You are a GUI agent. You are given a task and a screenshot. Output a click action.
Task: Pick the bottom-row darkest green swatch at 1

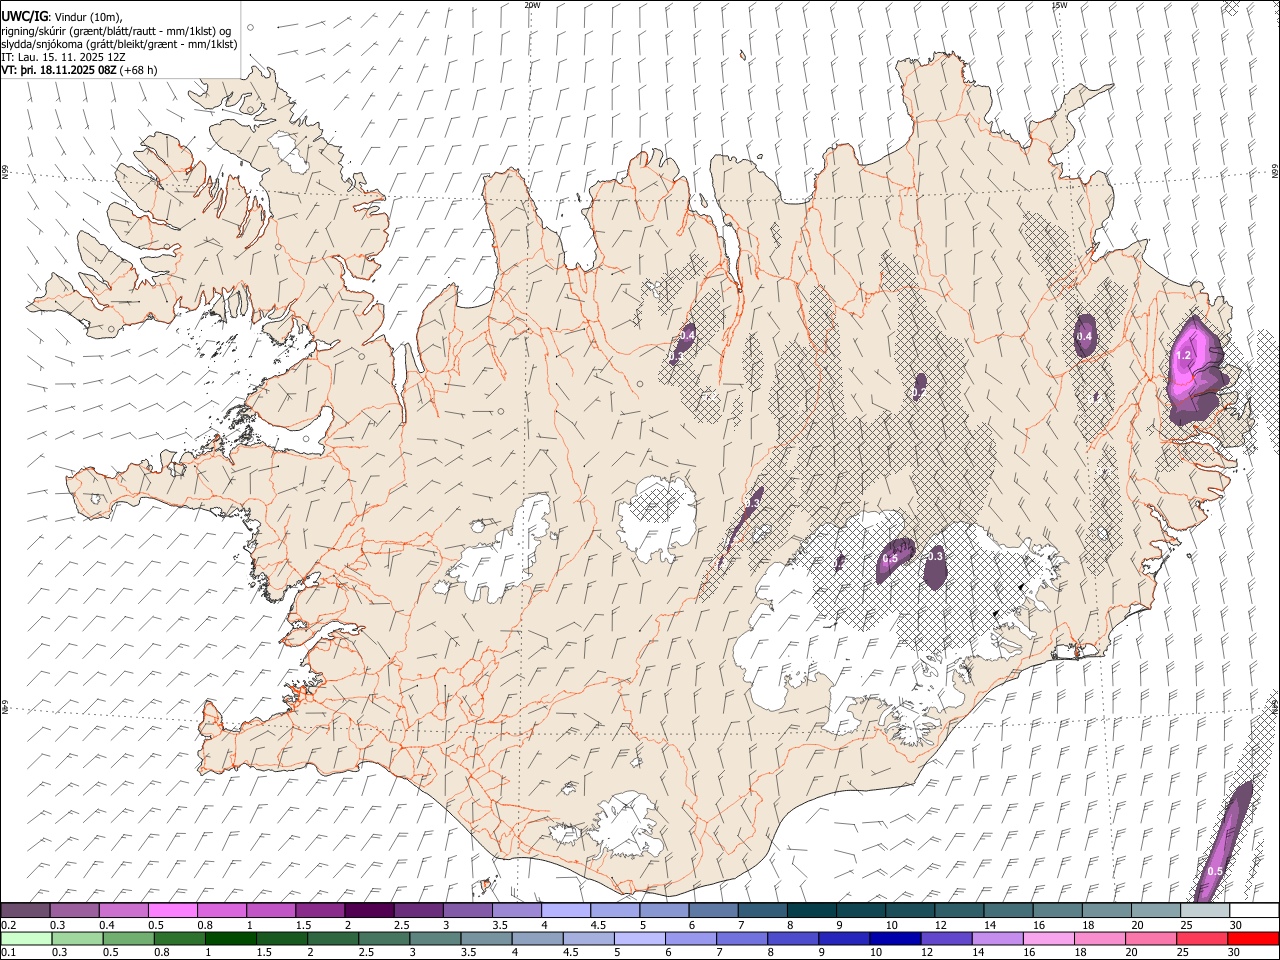tap(230, 938)
